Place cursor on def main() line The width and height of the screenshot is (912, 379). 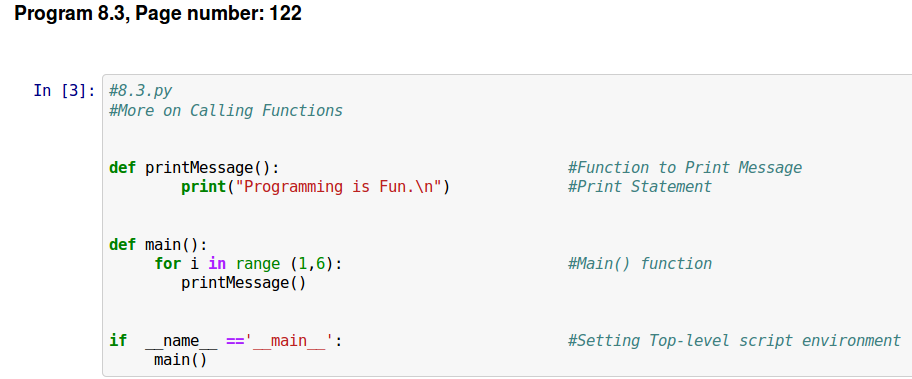point(158,245)
